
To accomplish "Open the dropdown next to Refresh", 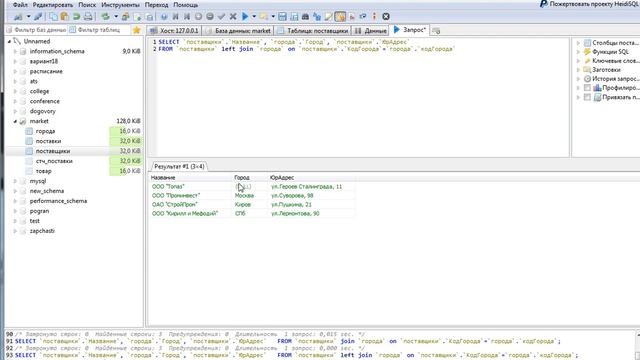I will 116,17.
